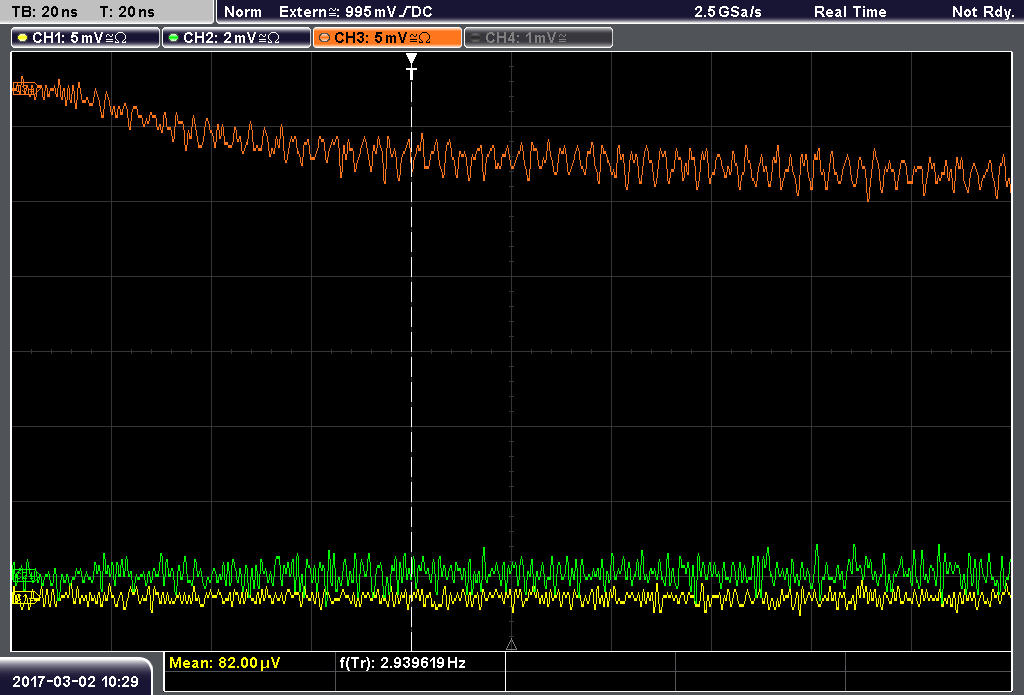Click the Mean: 82.00 µV measurement

[224, 663]
